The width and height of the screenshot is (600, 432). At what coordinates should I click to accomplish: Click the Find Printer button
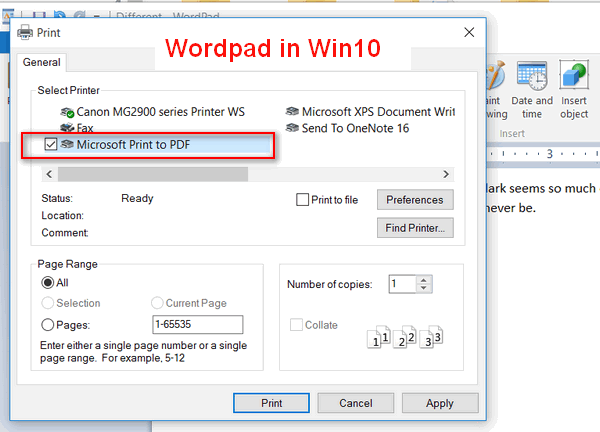point(415,228)
